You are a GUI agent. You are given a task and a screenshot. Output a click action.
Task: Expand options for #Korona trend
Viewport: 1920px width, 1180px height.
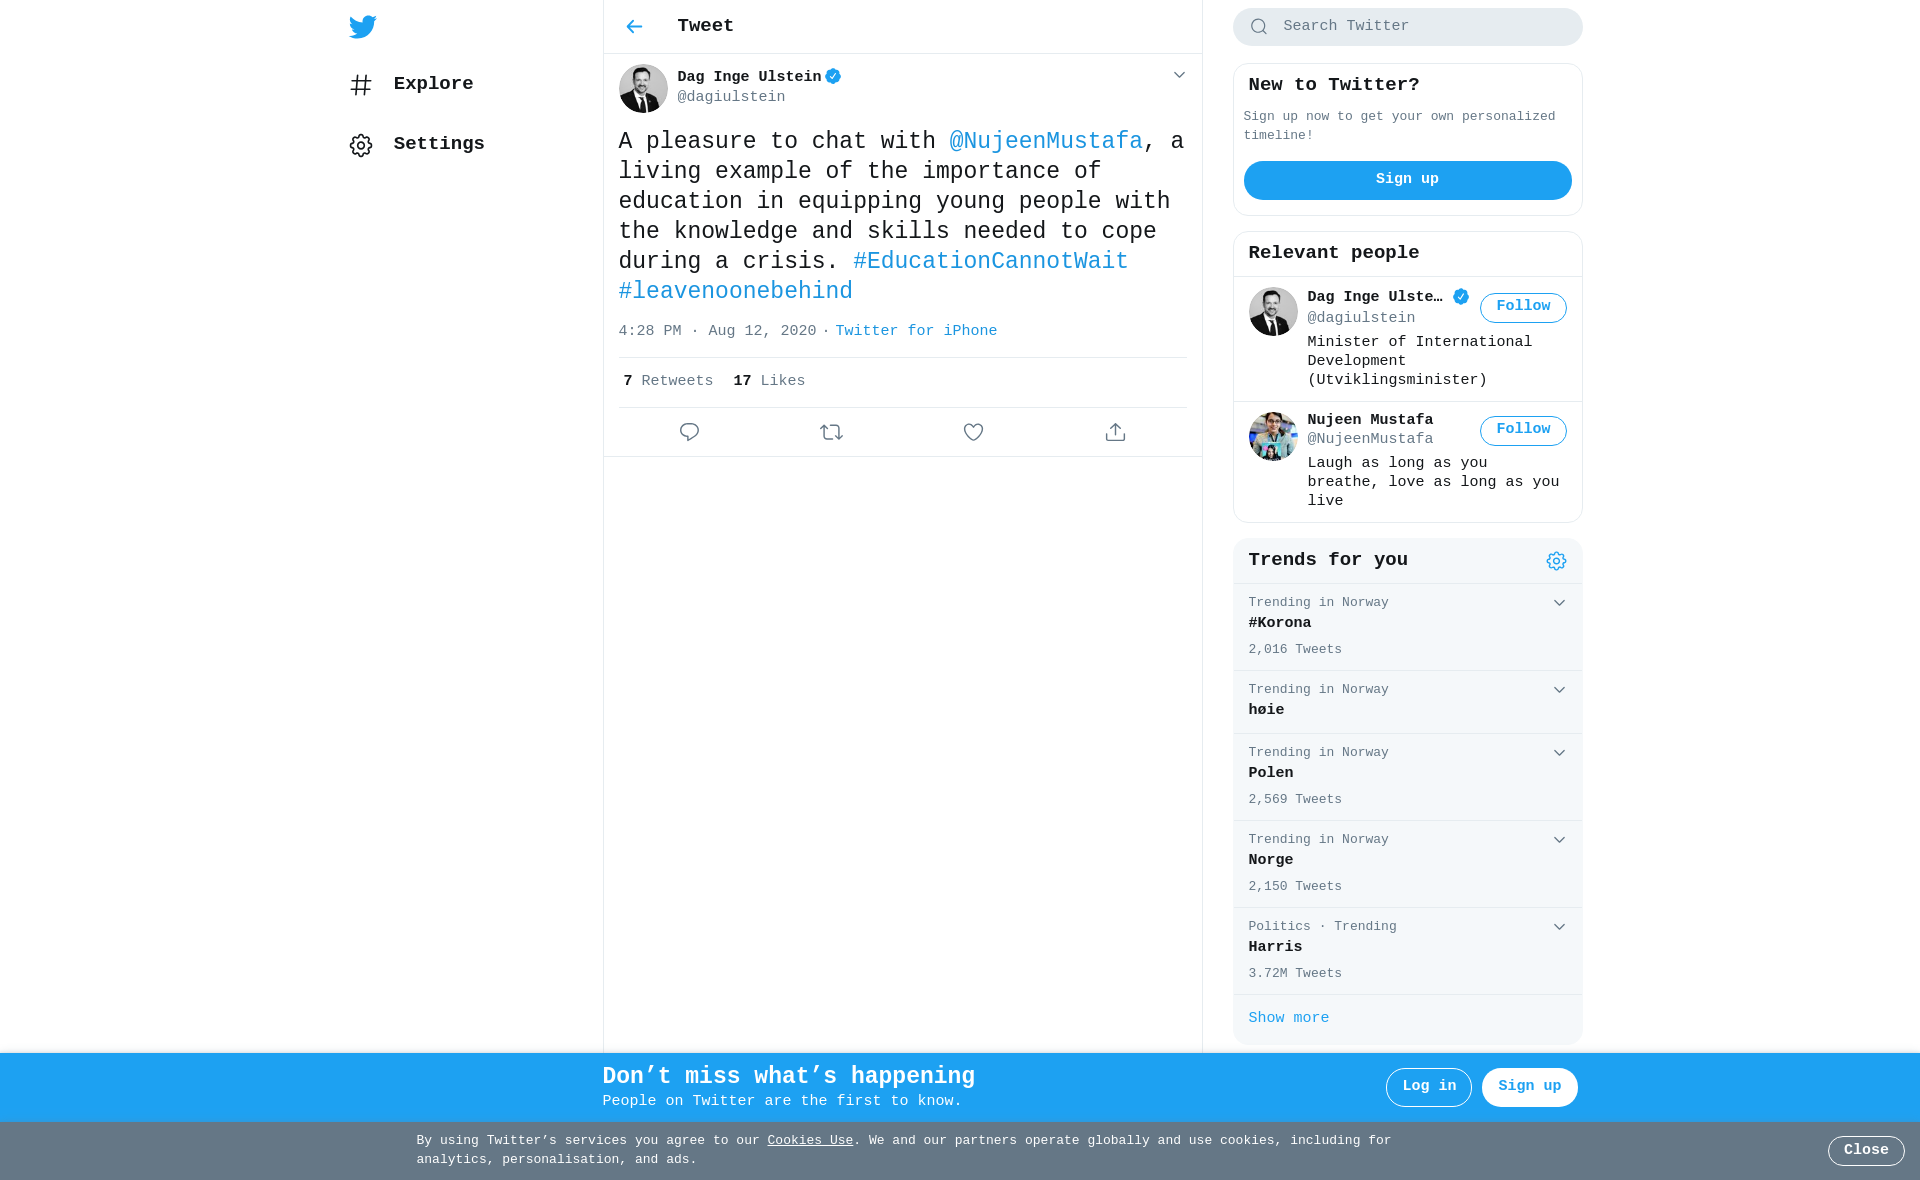pyautogui.click(x=1559, y=603)
